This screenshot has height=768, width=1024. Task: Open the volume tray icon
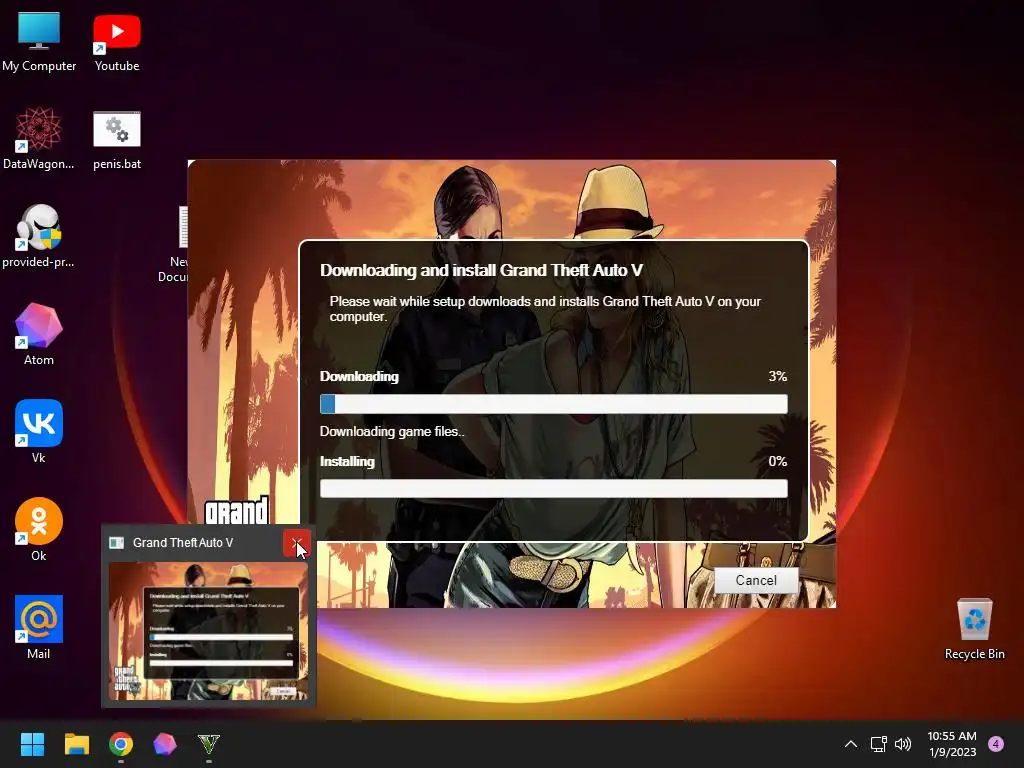click(903, 744)
